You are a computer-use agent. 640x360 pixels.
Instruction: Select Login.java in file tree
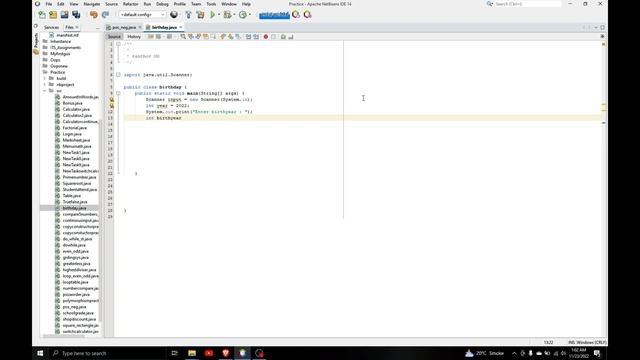click(72, 134)
